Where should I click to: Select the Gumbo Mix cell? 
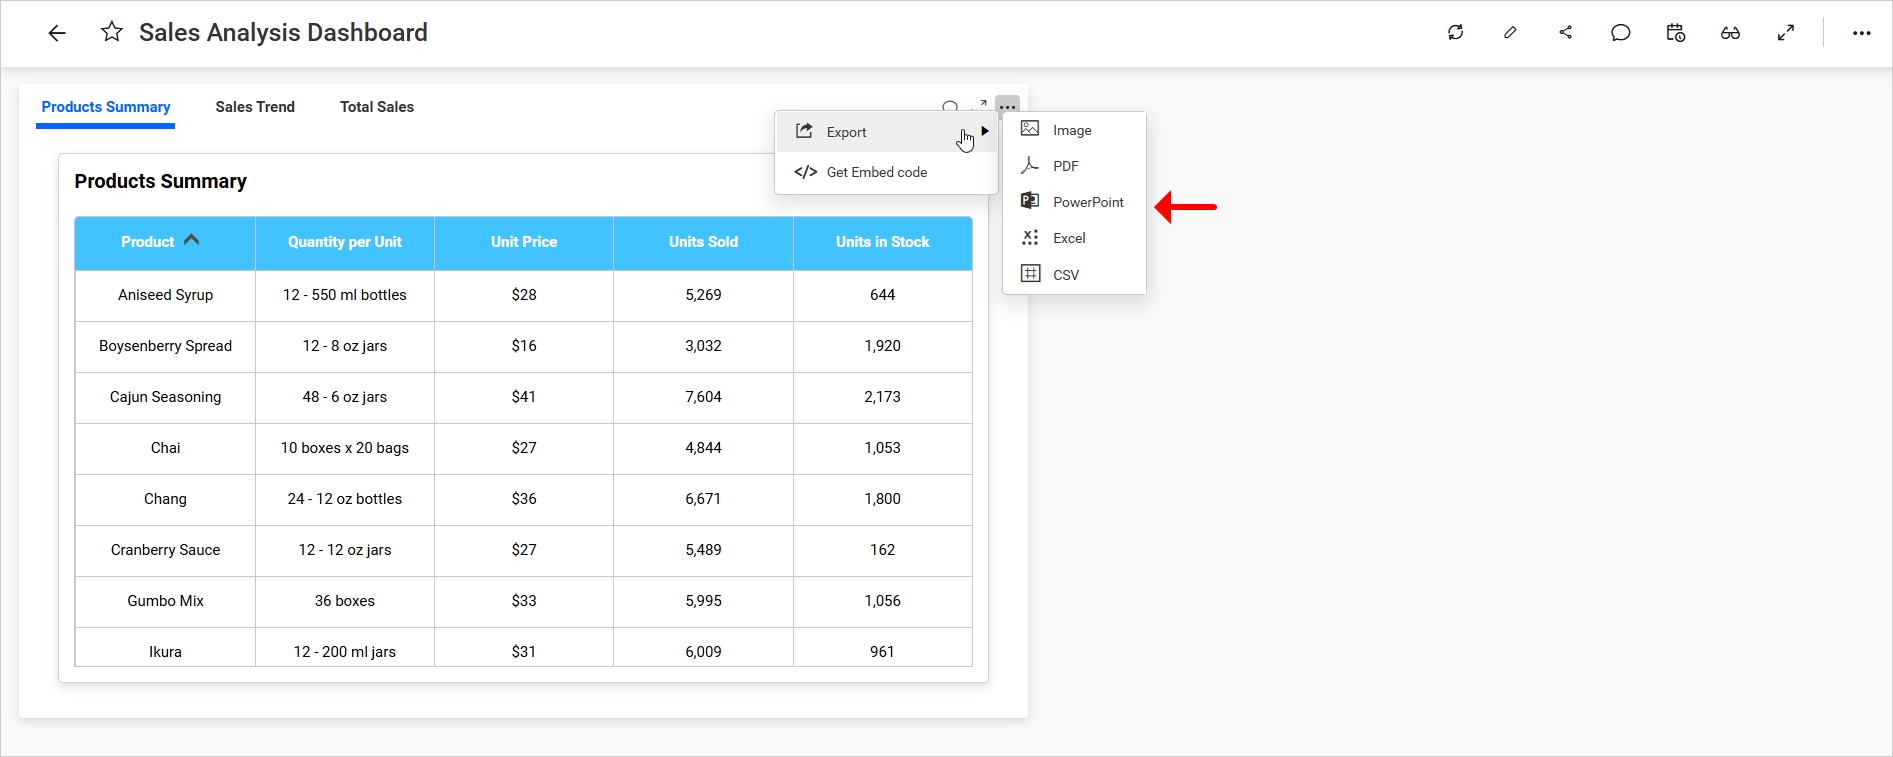coord(165,601)
